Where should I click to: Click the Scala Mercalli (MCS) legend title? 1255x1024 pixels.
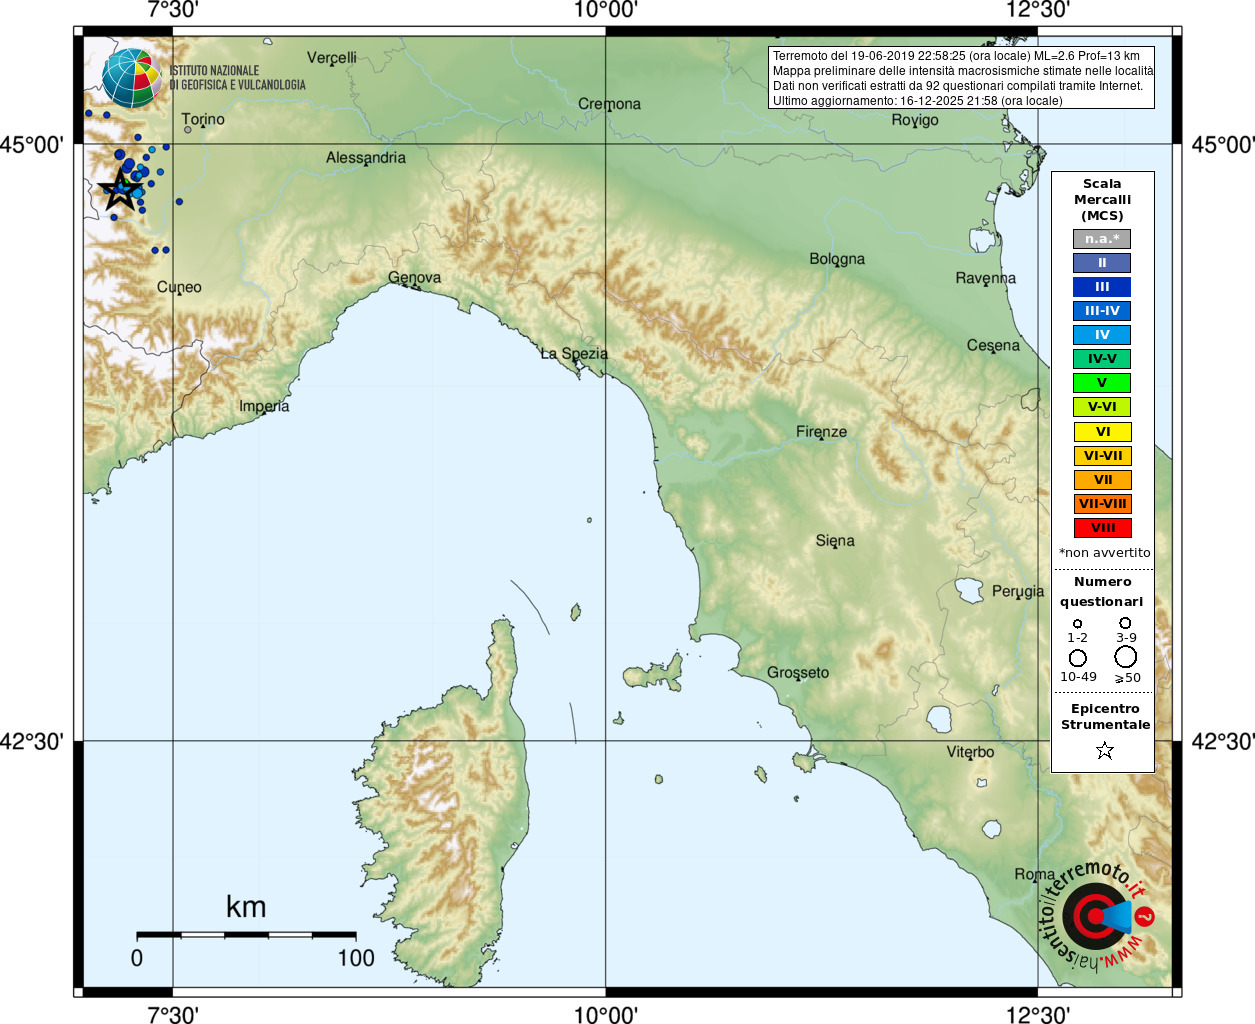(x=1102, y=200)
